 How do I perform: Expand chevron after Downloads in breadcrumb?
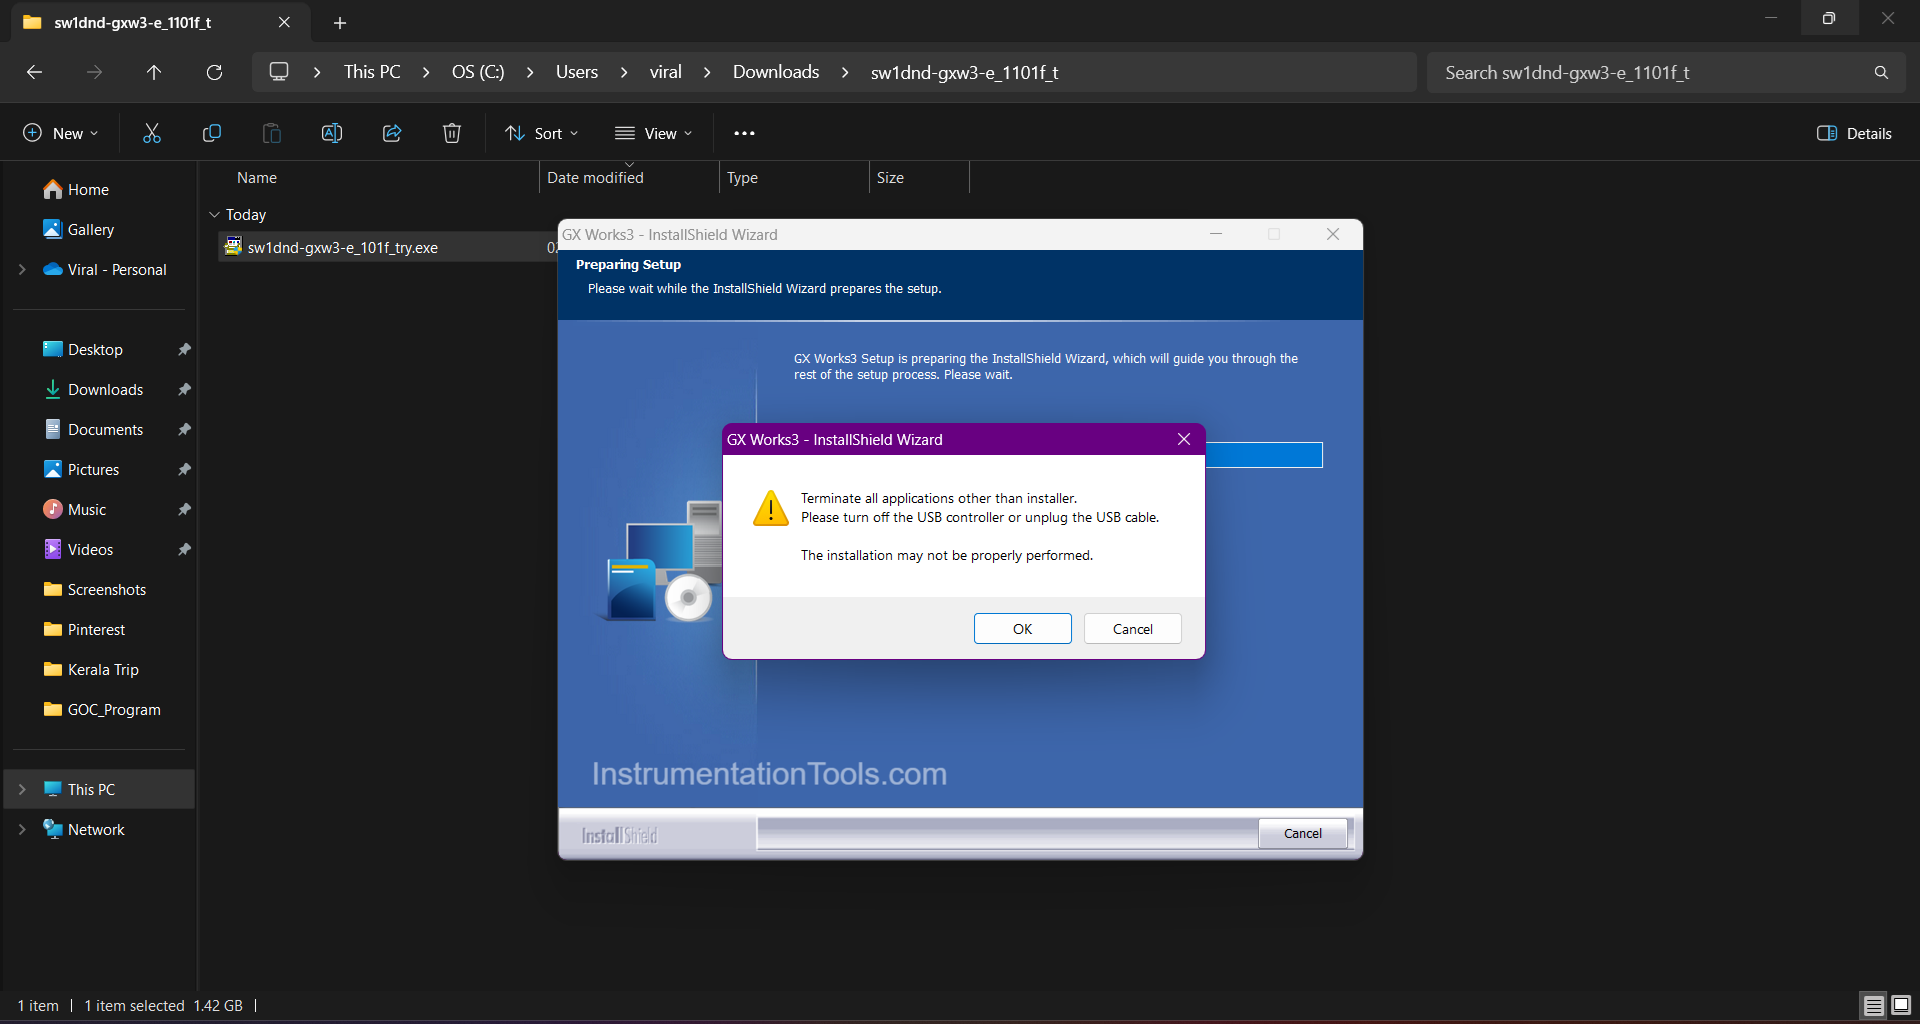845,72
